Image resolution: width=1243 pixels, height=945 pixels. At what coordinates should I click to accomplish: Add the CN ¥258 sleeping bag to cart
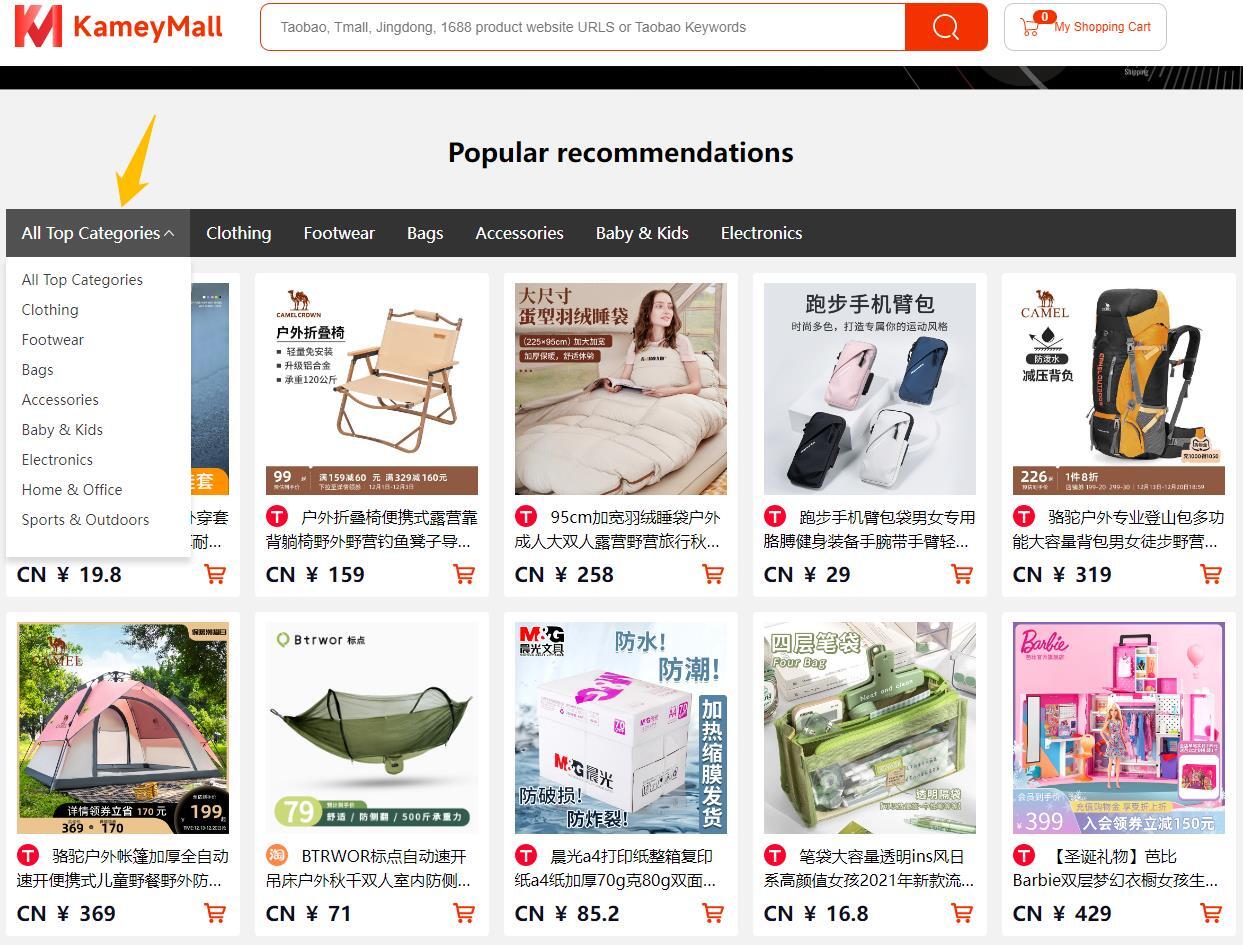[x=712, y=574]
